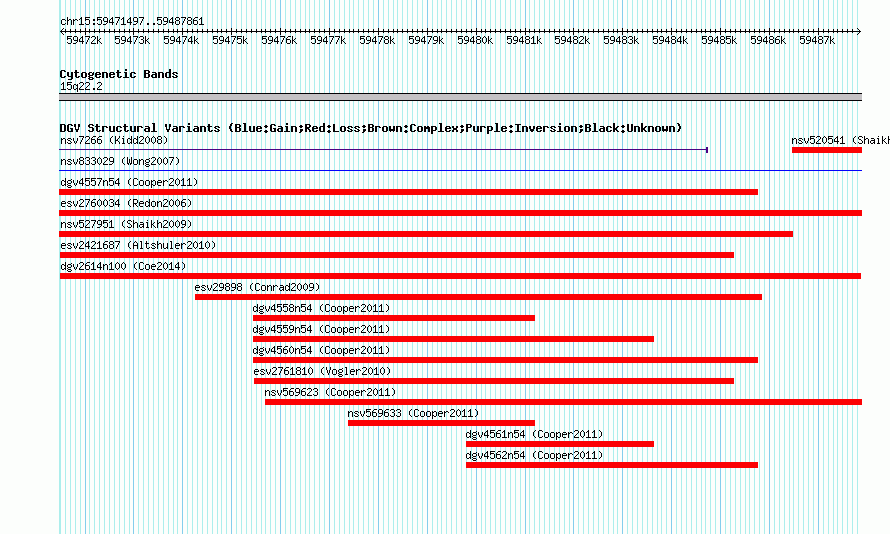Click the esv2760034 (Redon2006) label
890x534 pixels.
coord(126,203)
